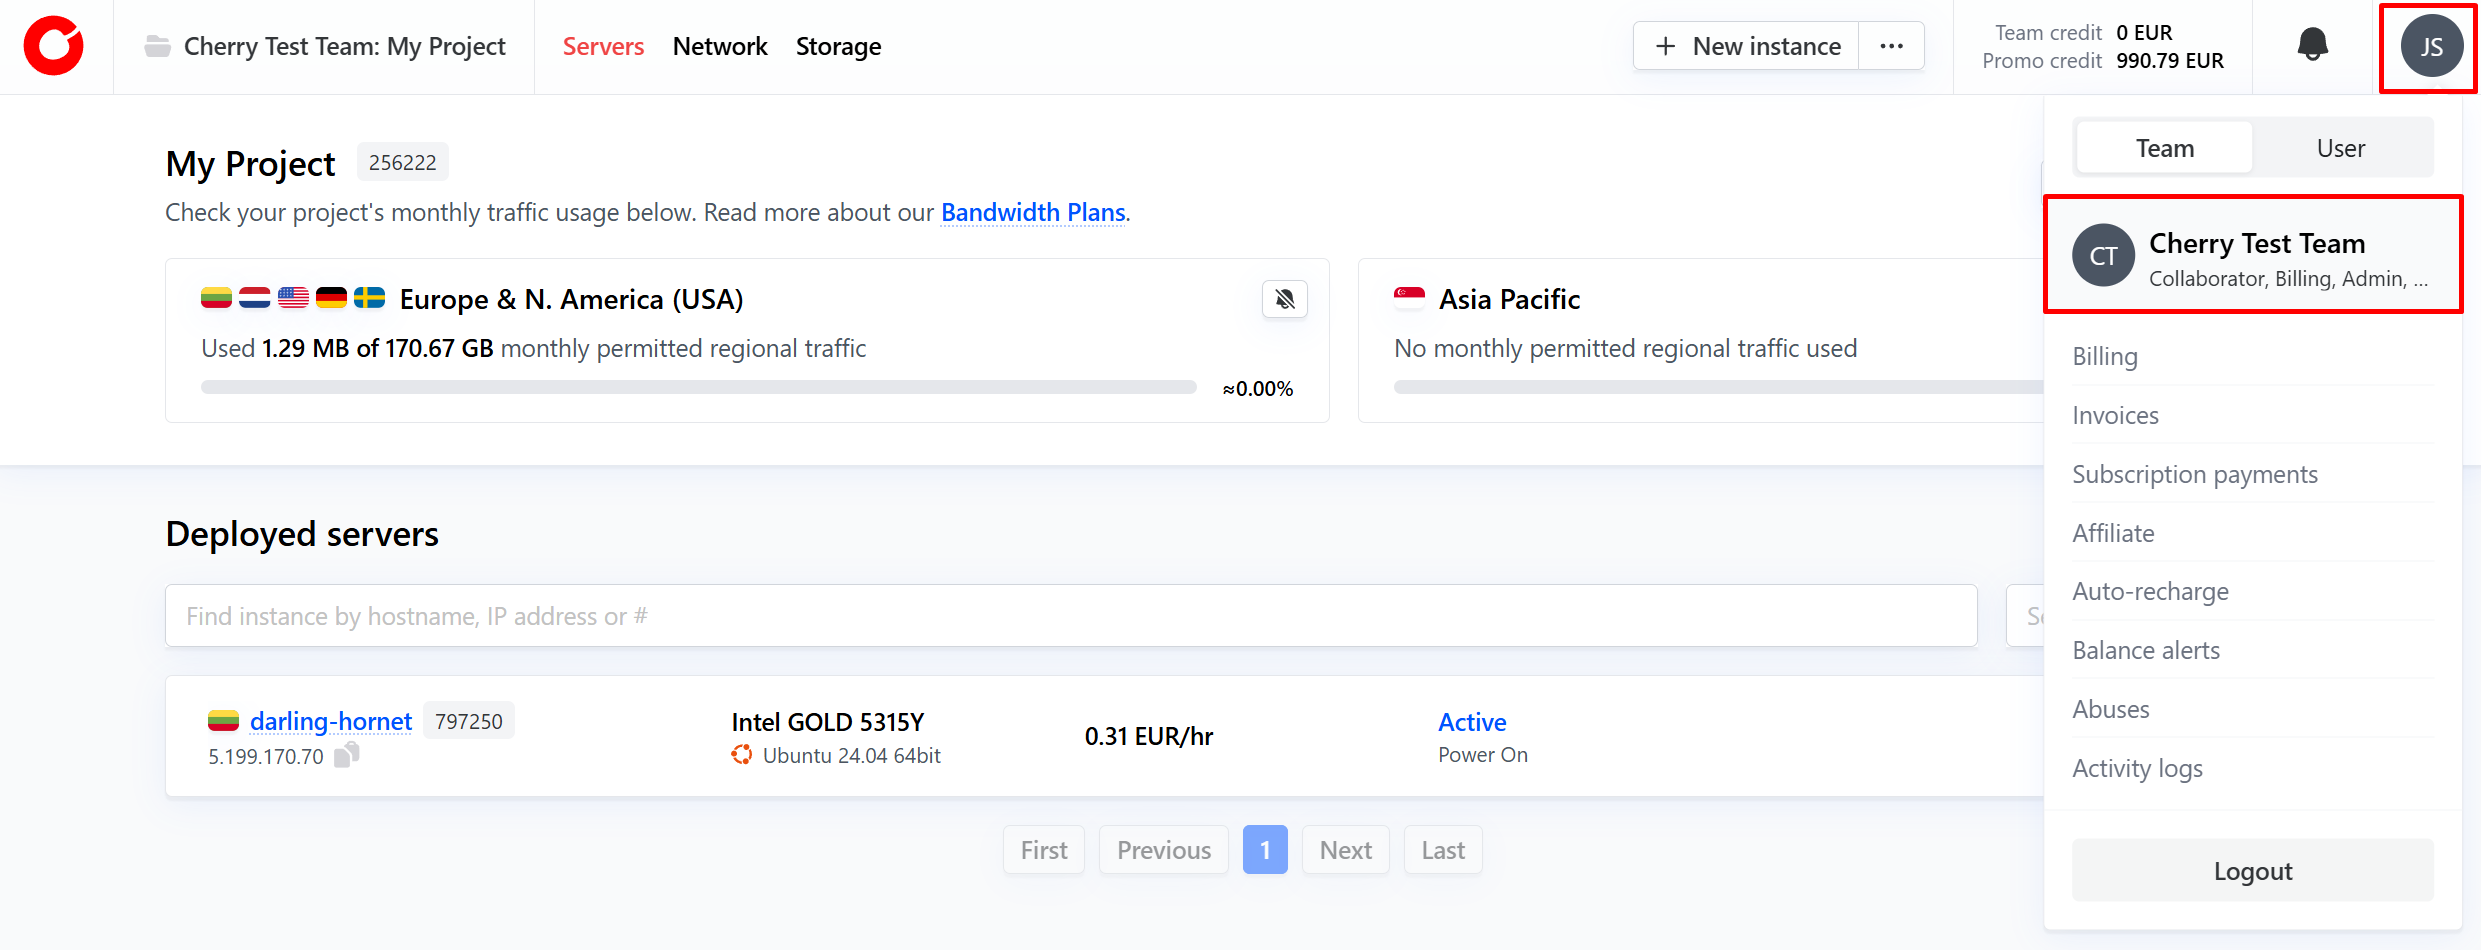Image resolution: width=2481 pixels, height=950 pixels.
Task: Open more options next to New instance
Action: 1890,46
